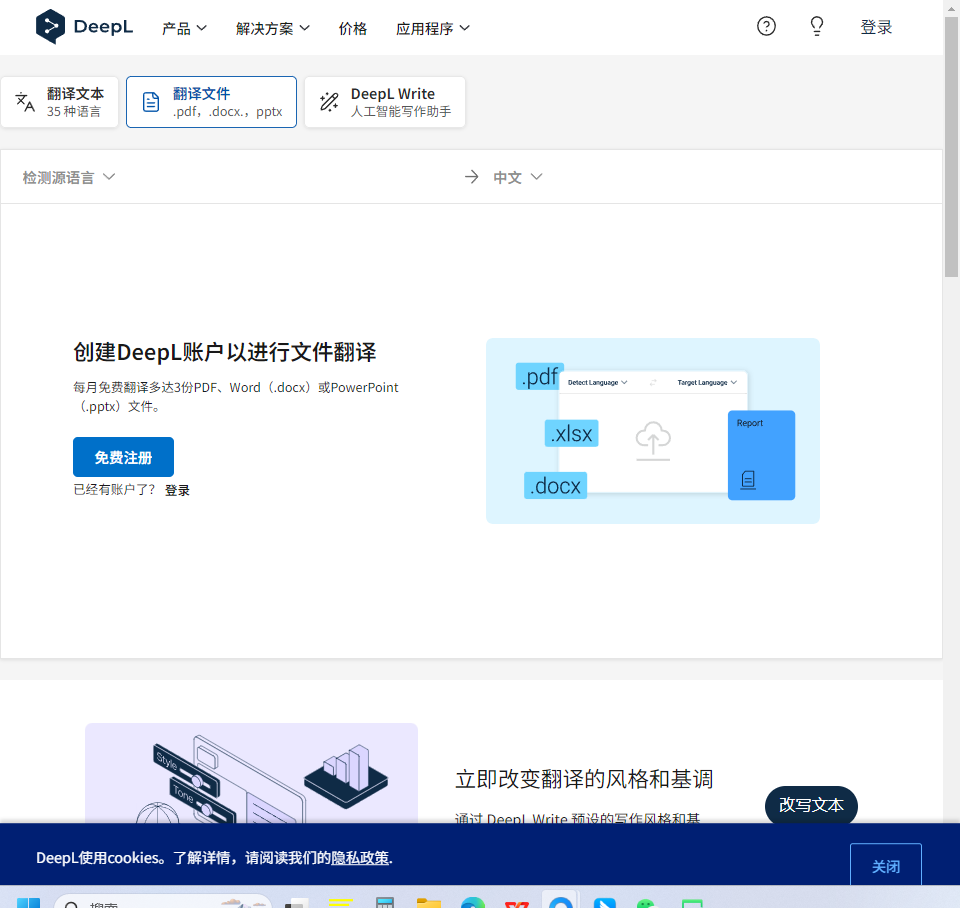Click the Windows Start button on taskbar

coord(28,902)
